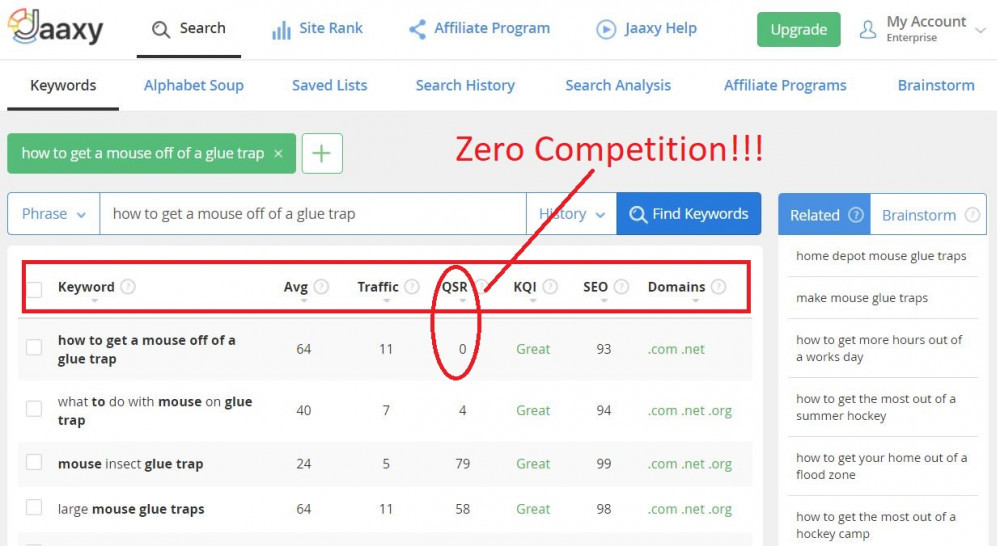Toggle the select-all checkbox in table header
Screen dimensions: 997x546
[x=34, y=290]
